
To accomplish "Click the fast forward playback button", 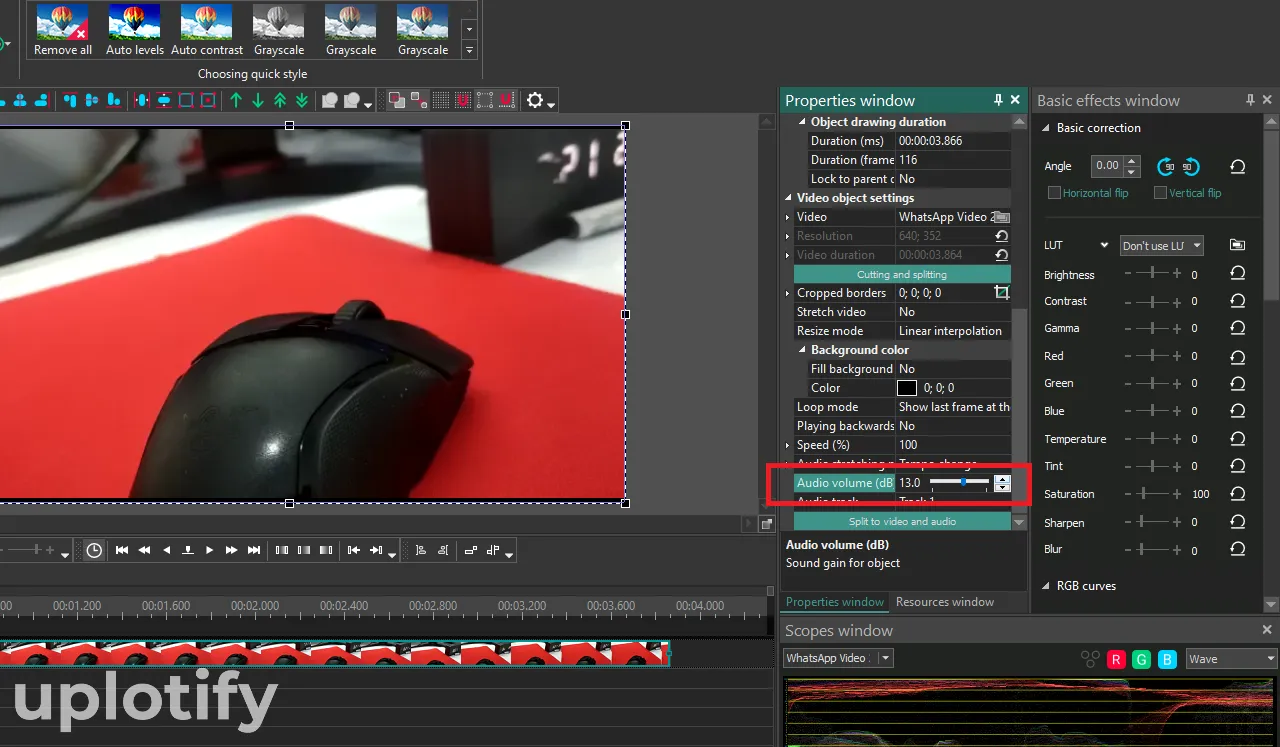I will 232,550.
